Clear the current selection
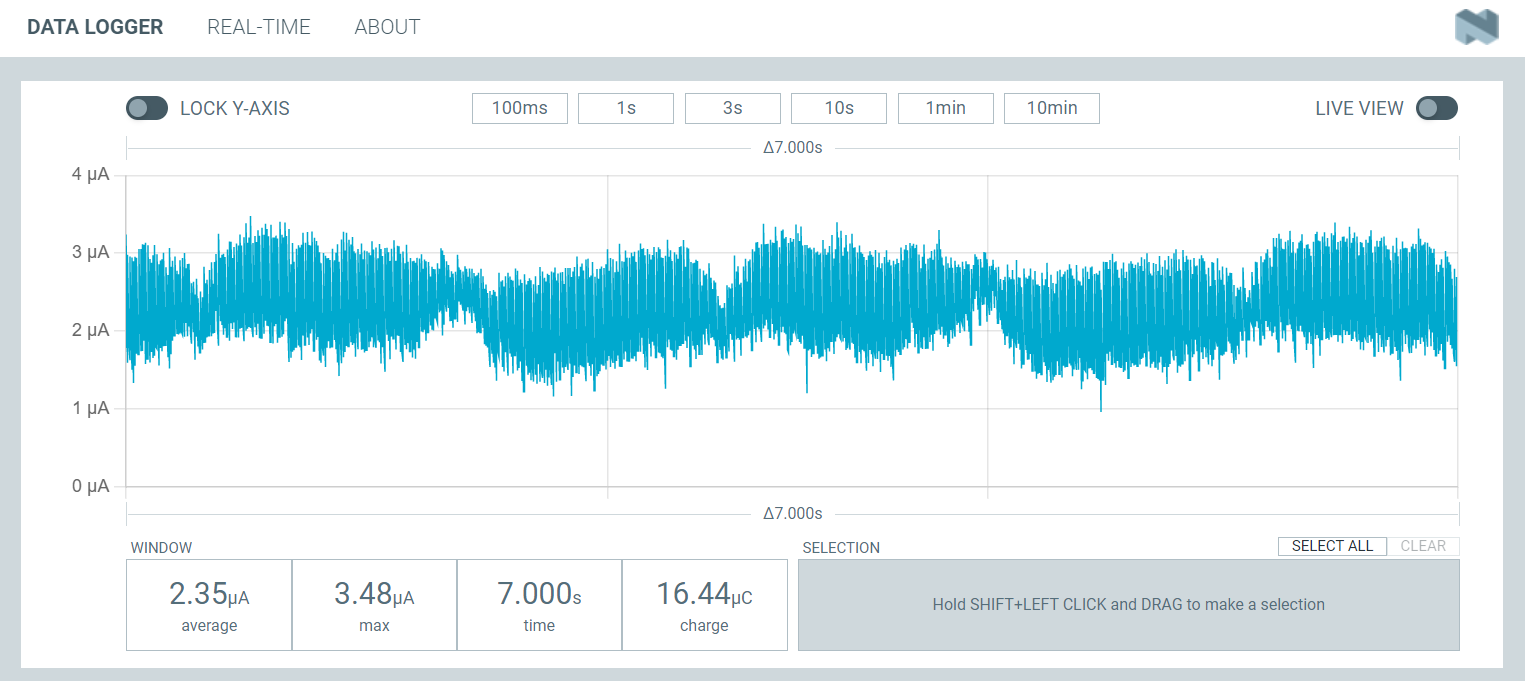This screenshot has height=681, width=1525. click(x=1423, y=546)
